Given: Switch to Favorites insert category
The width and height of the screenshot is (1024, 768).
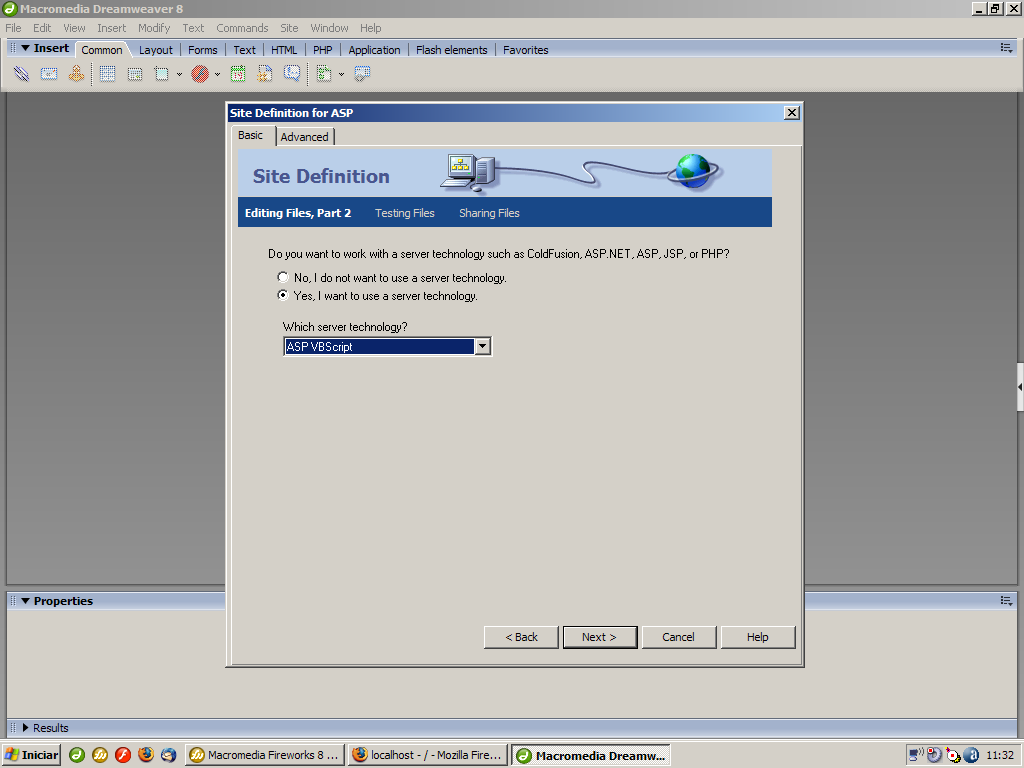Looking at the screenshot, I should 526,50.
